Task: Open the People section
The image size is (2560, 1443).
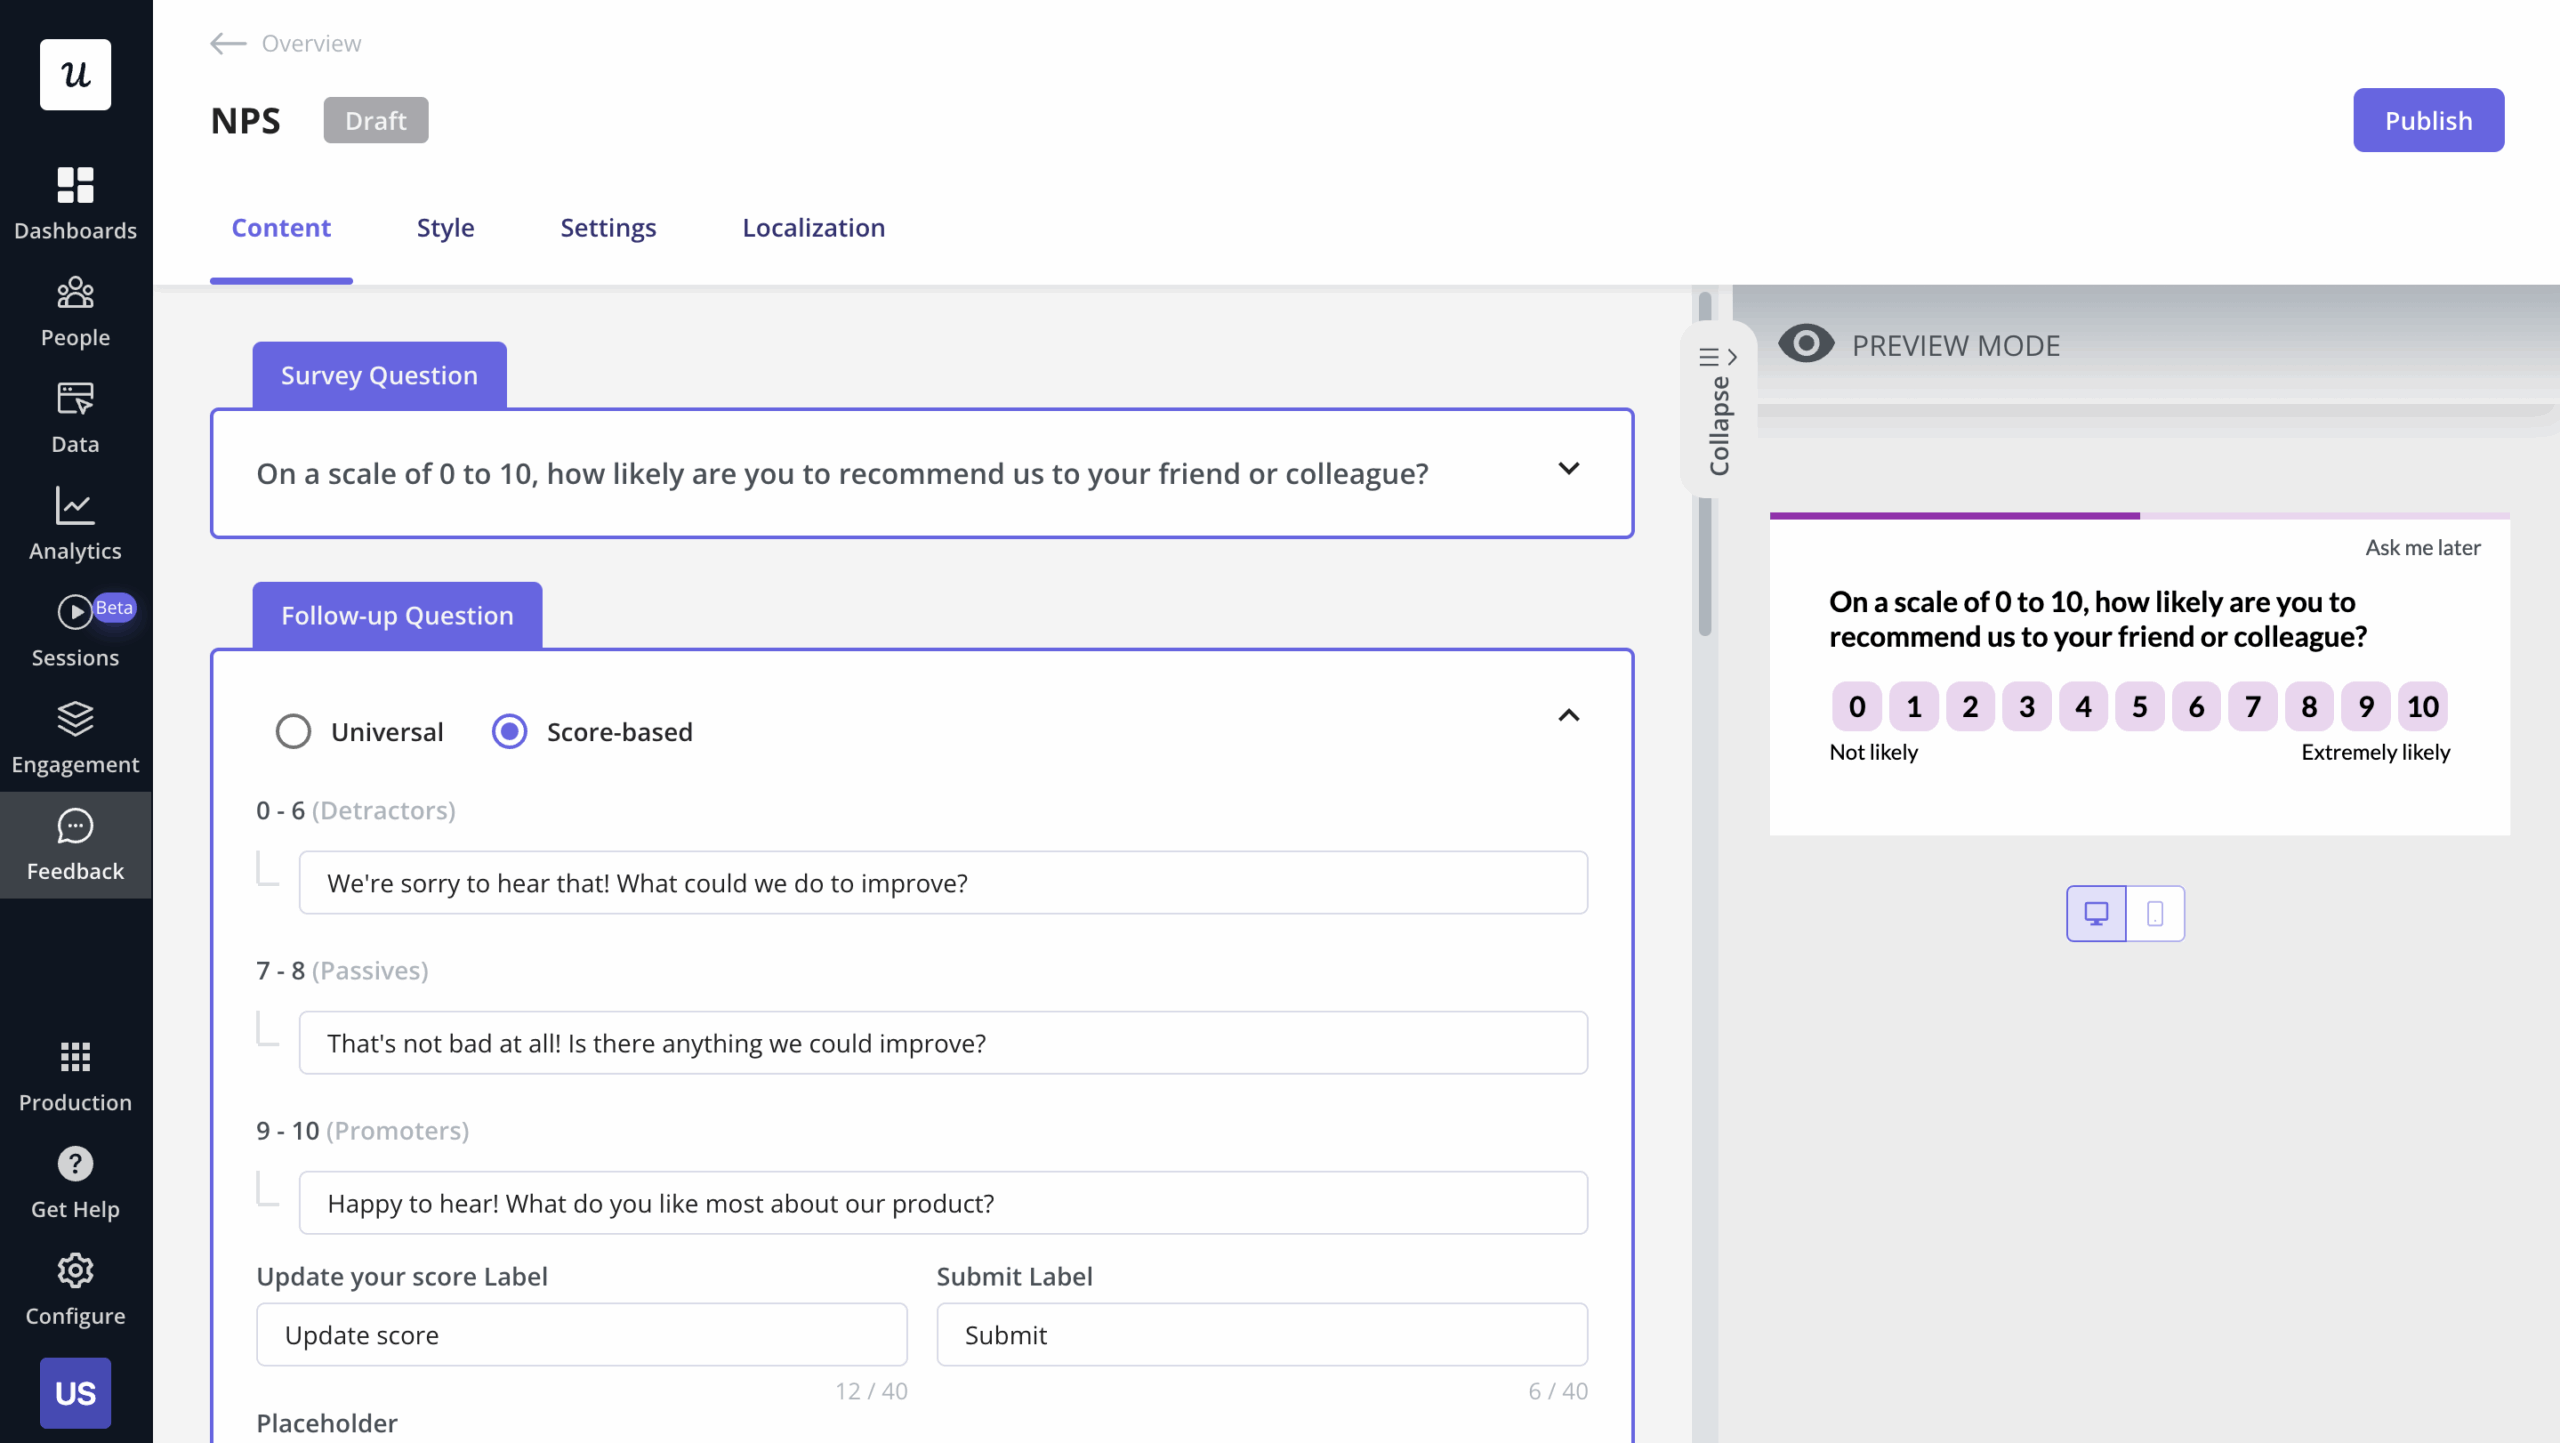Action: 75,312
